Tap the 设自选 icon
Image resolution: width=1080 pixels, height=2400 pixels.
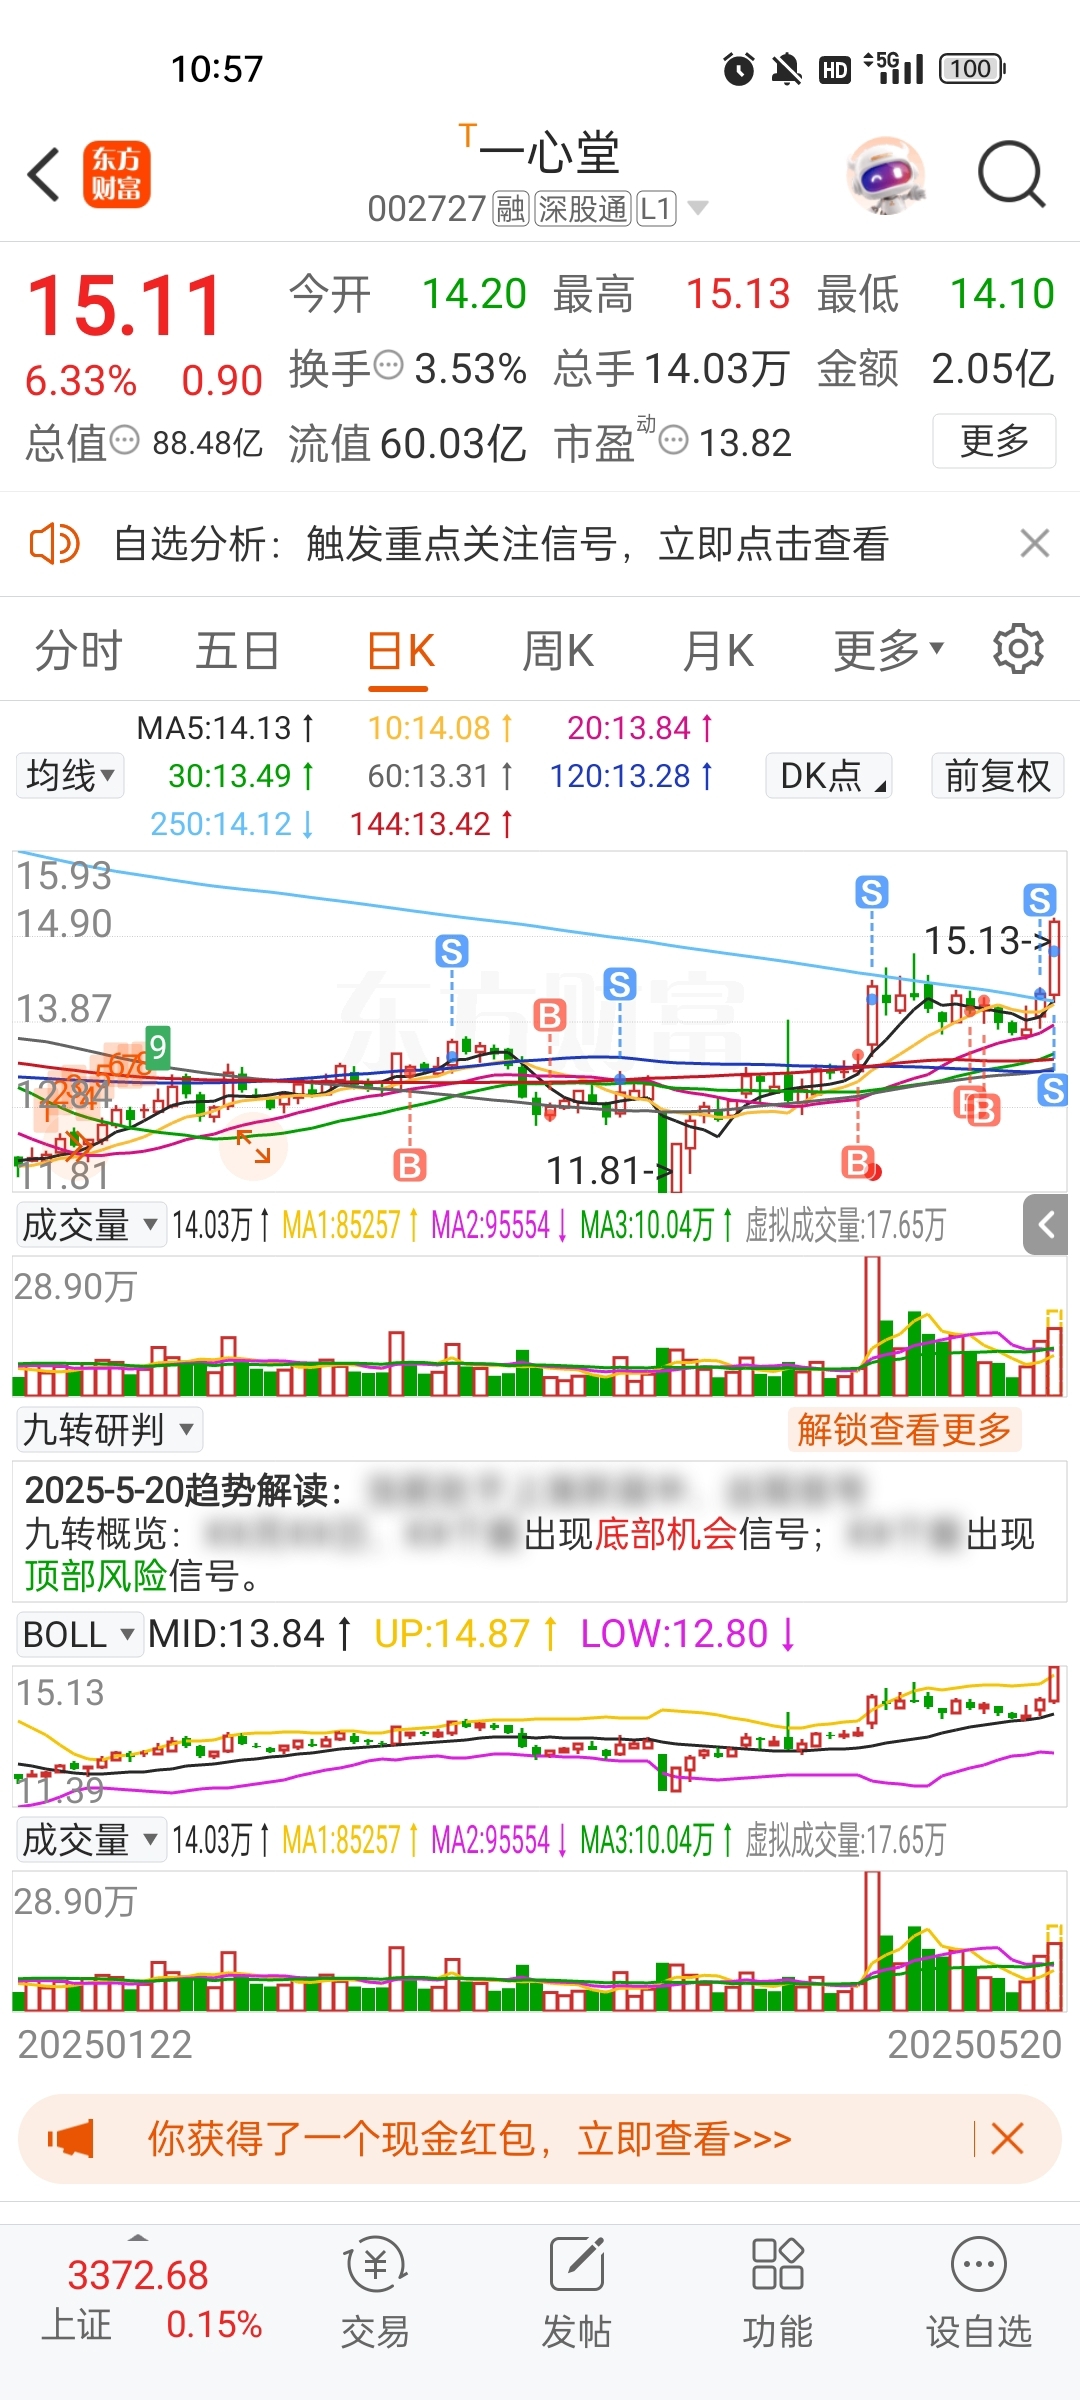(x=979, y=2264)
